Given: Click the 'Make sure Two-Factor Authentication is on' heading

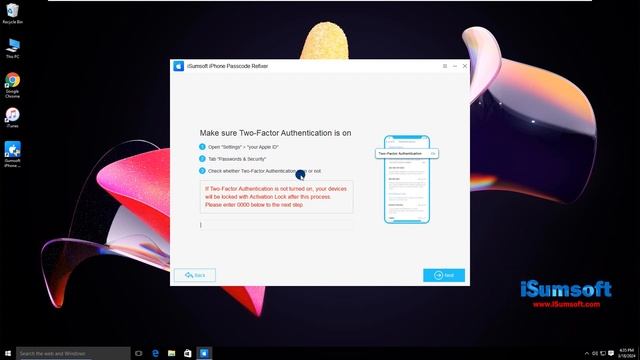Looking at the screenshot, I should [x=275, y=133].
